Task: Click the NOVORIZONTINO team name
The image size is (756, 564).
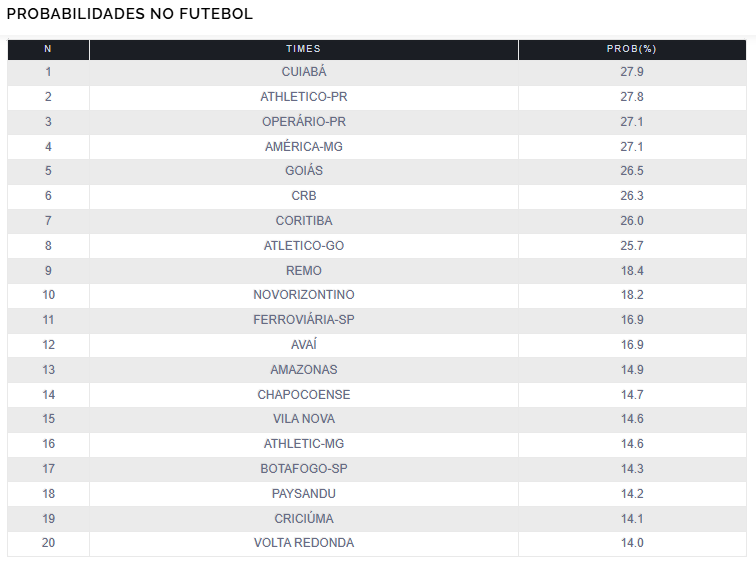Action: click(x=304, y=295)
